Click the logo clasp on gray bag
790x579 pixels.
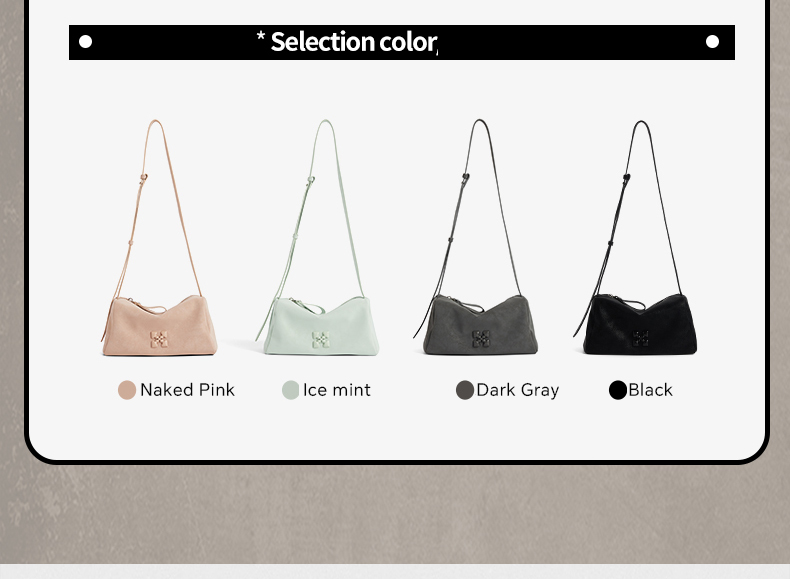tap(481, 339)
